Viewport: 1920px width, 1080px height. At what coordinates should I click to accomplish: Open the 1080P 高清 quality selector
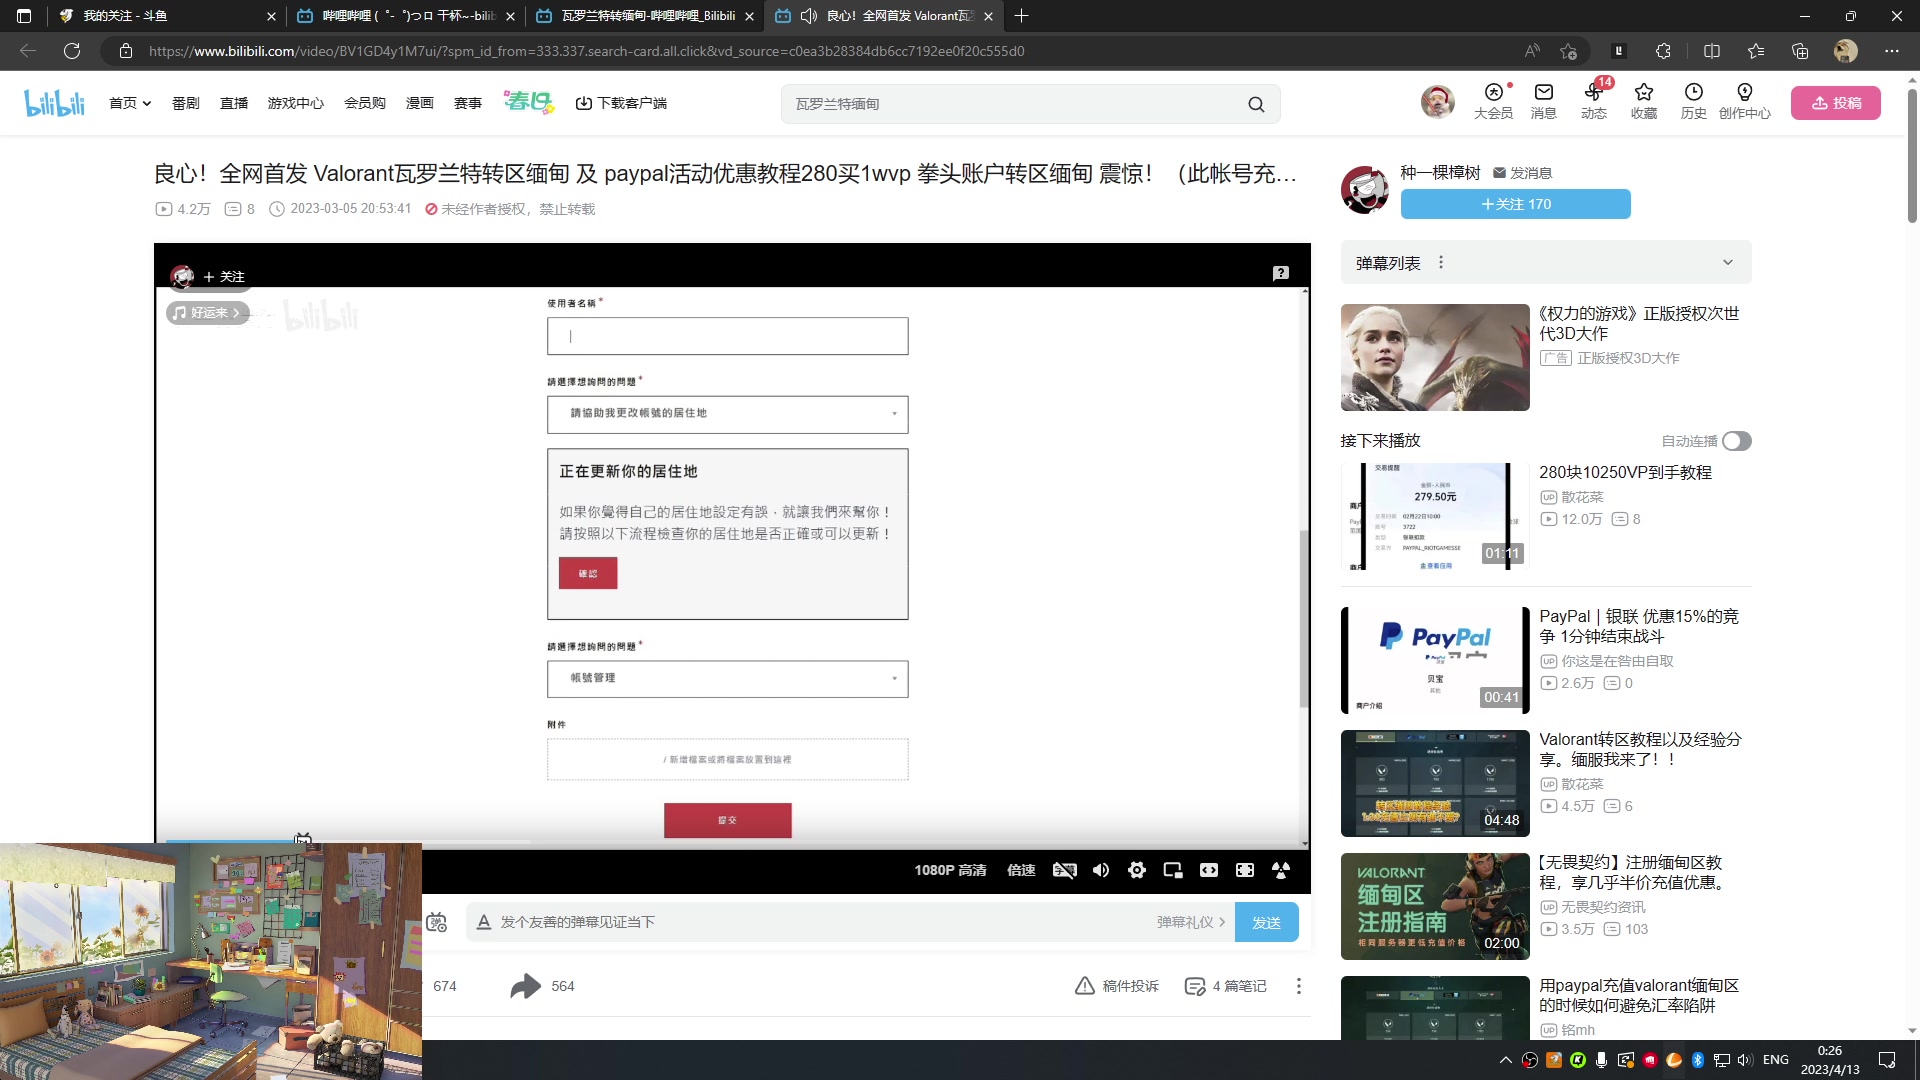pos(950,870)
